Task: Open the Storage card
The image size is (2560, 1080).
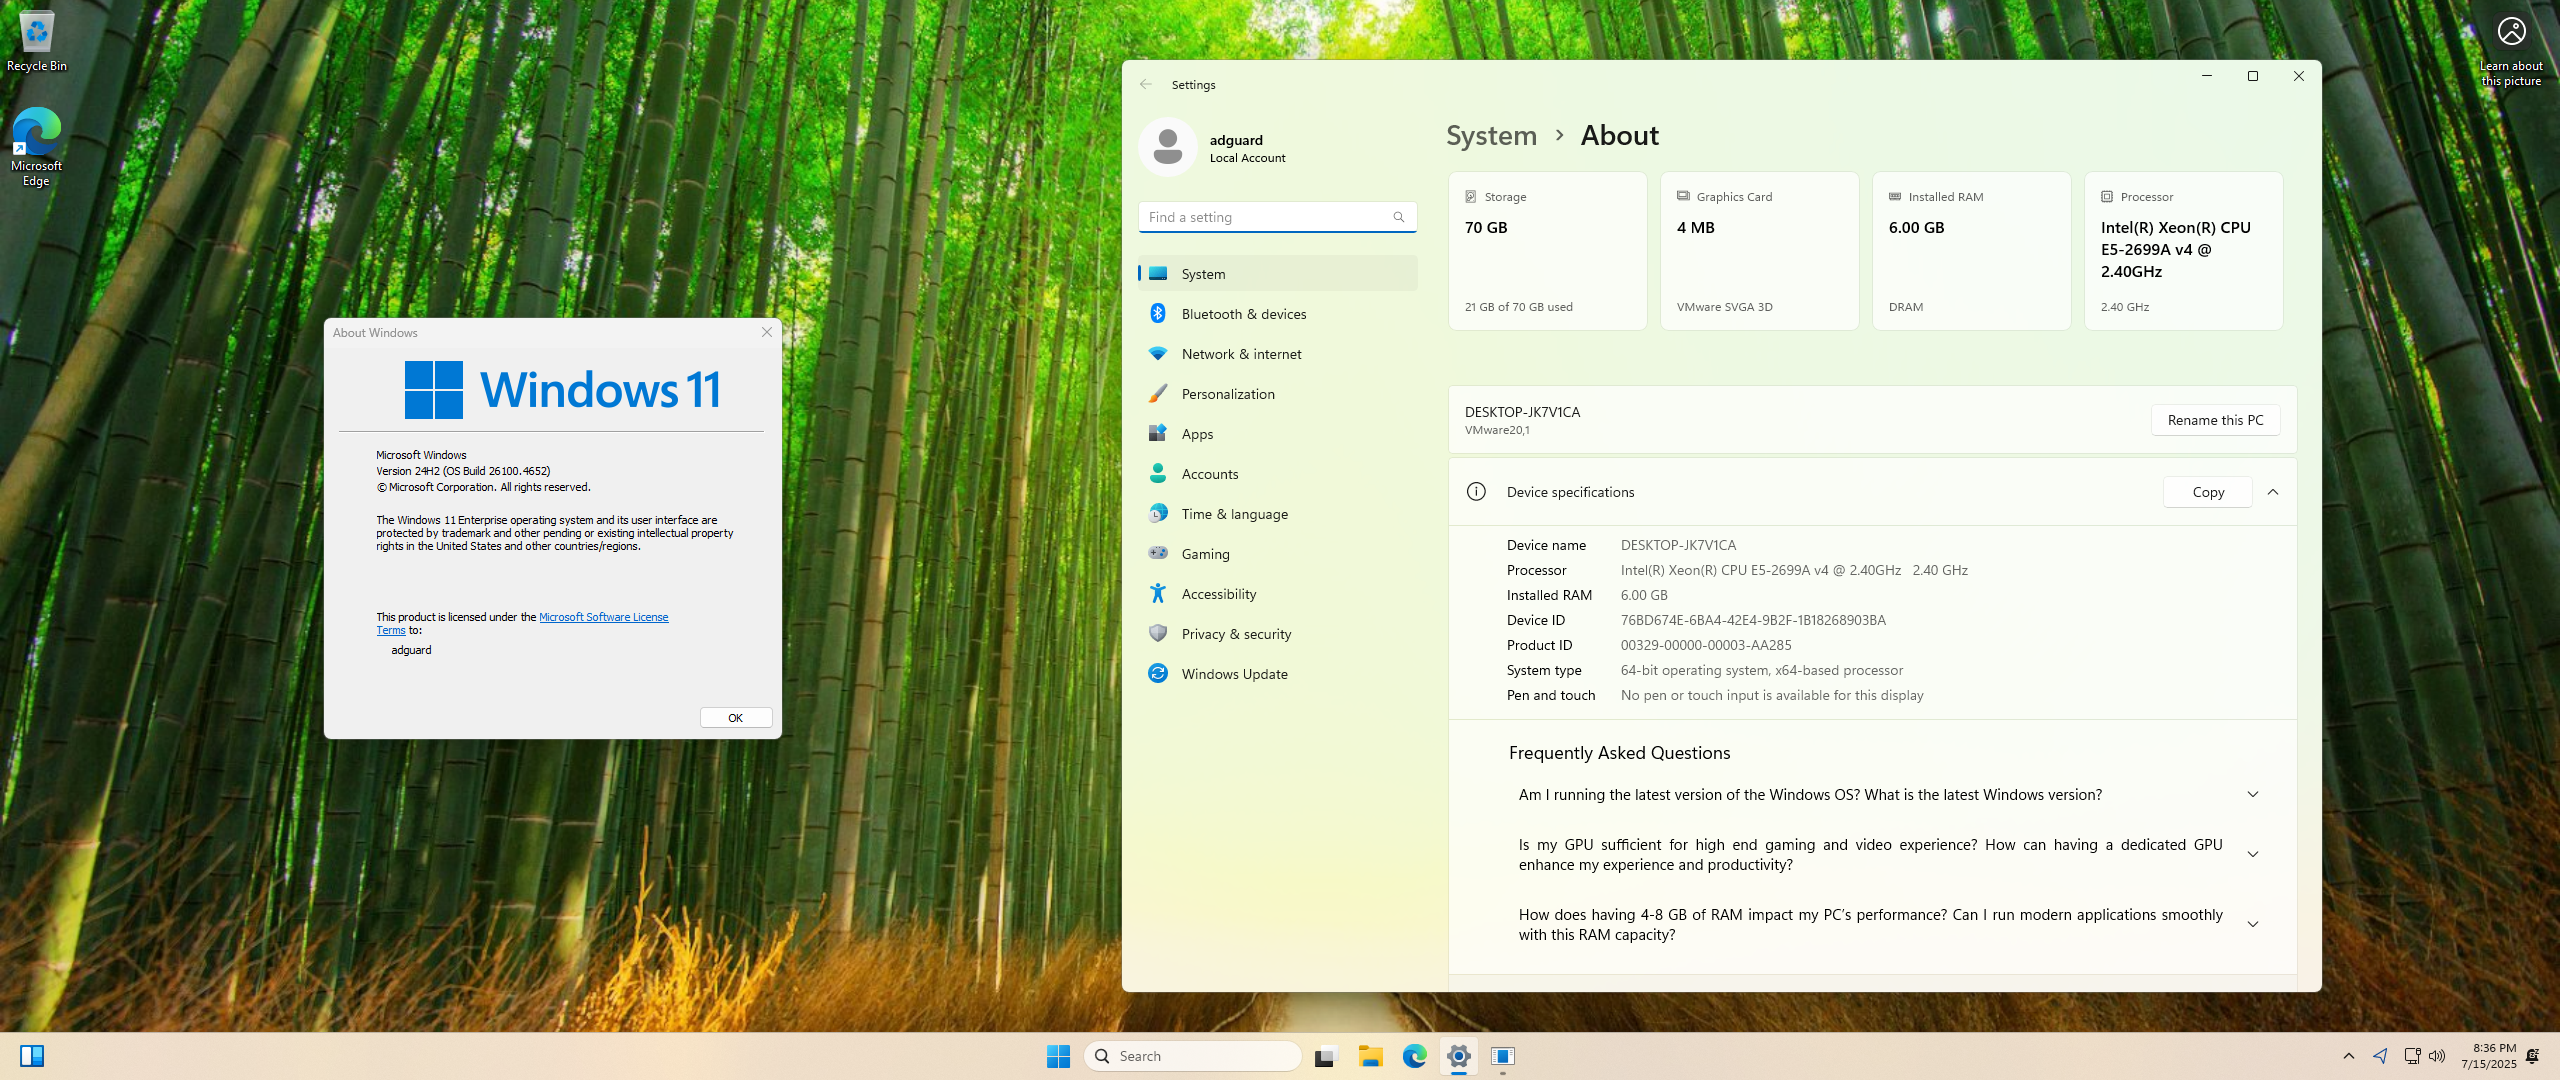Action: pyautogui.click(x=1548, y=251)
